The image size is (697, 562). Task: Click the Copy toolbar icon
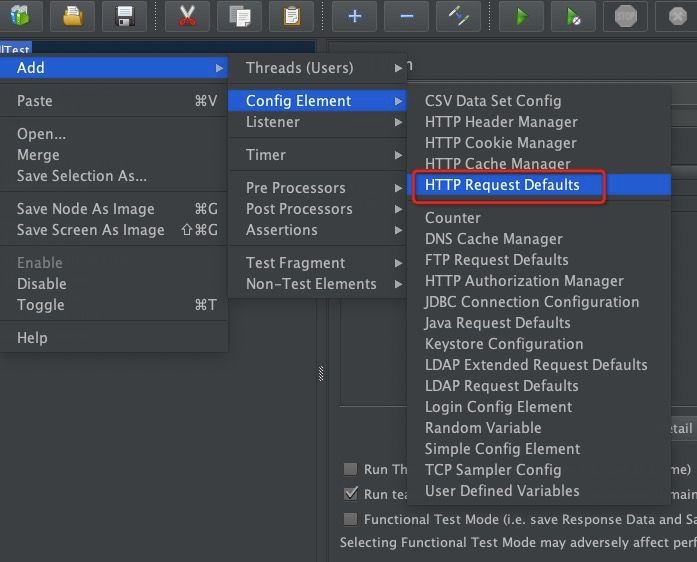pos(239,16)
